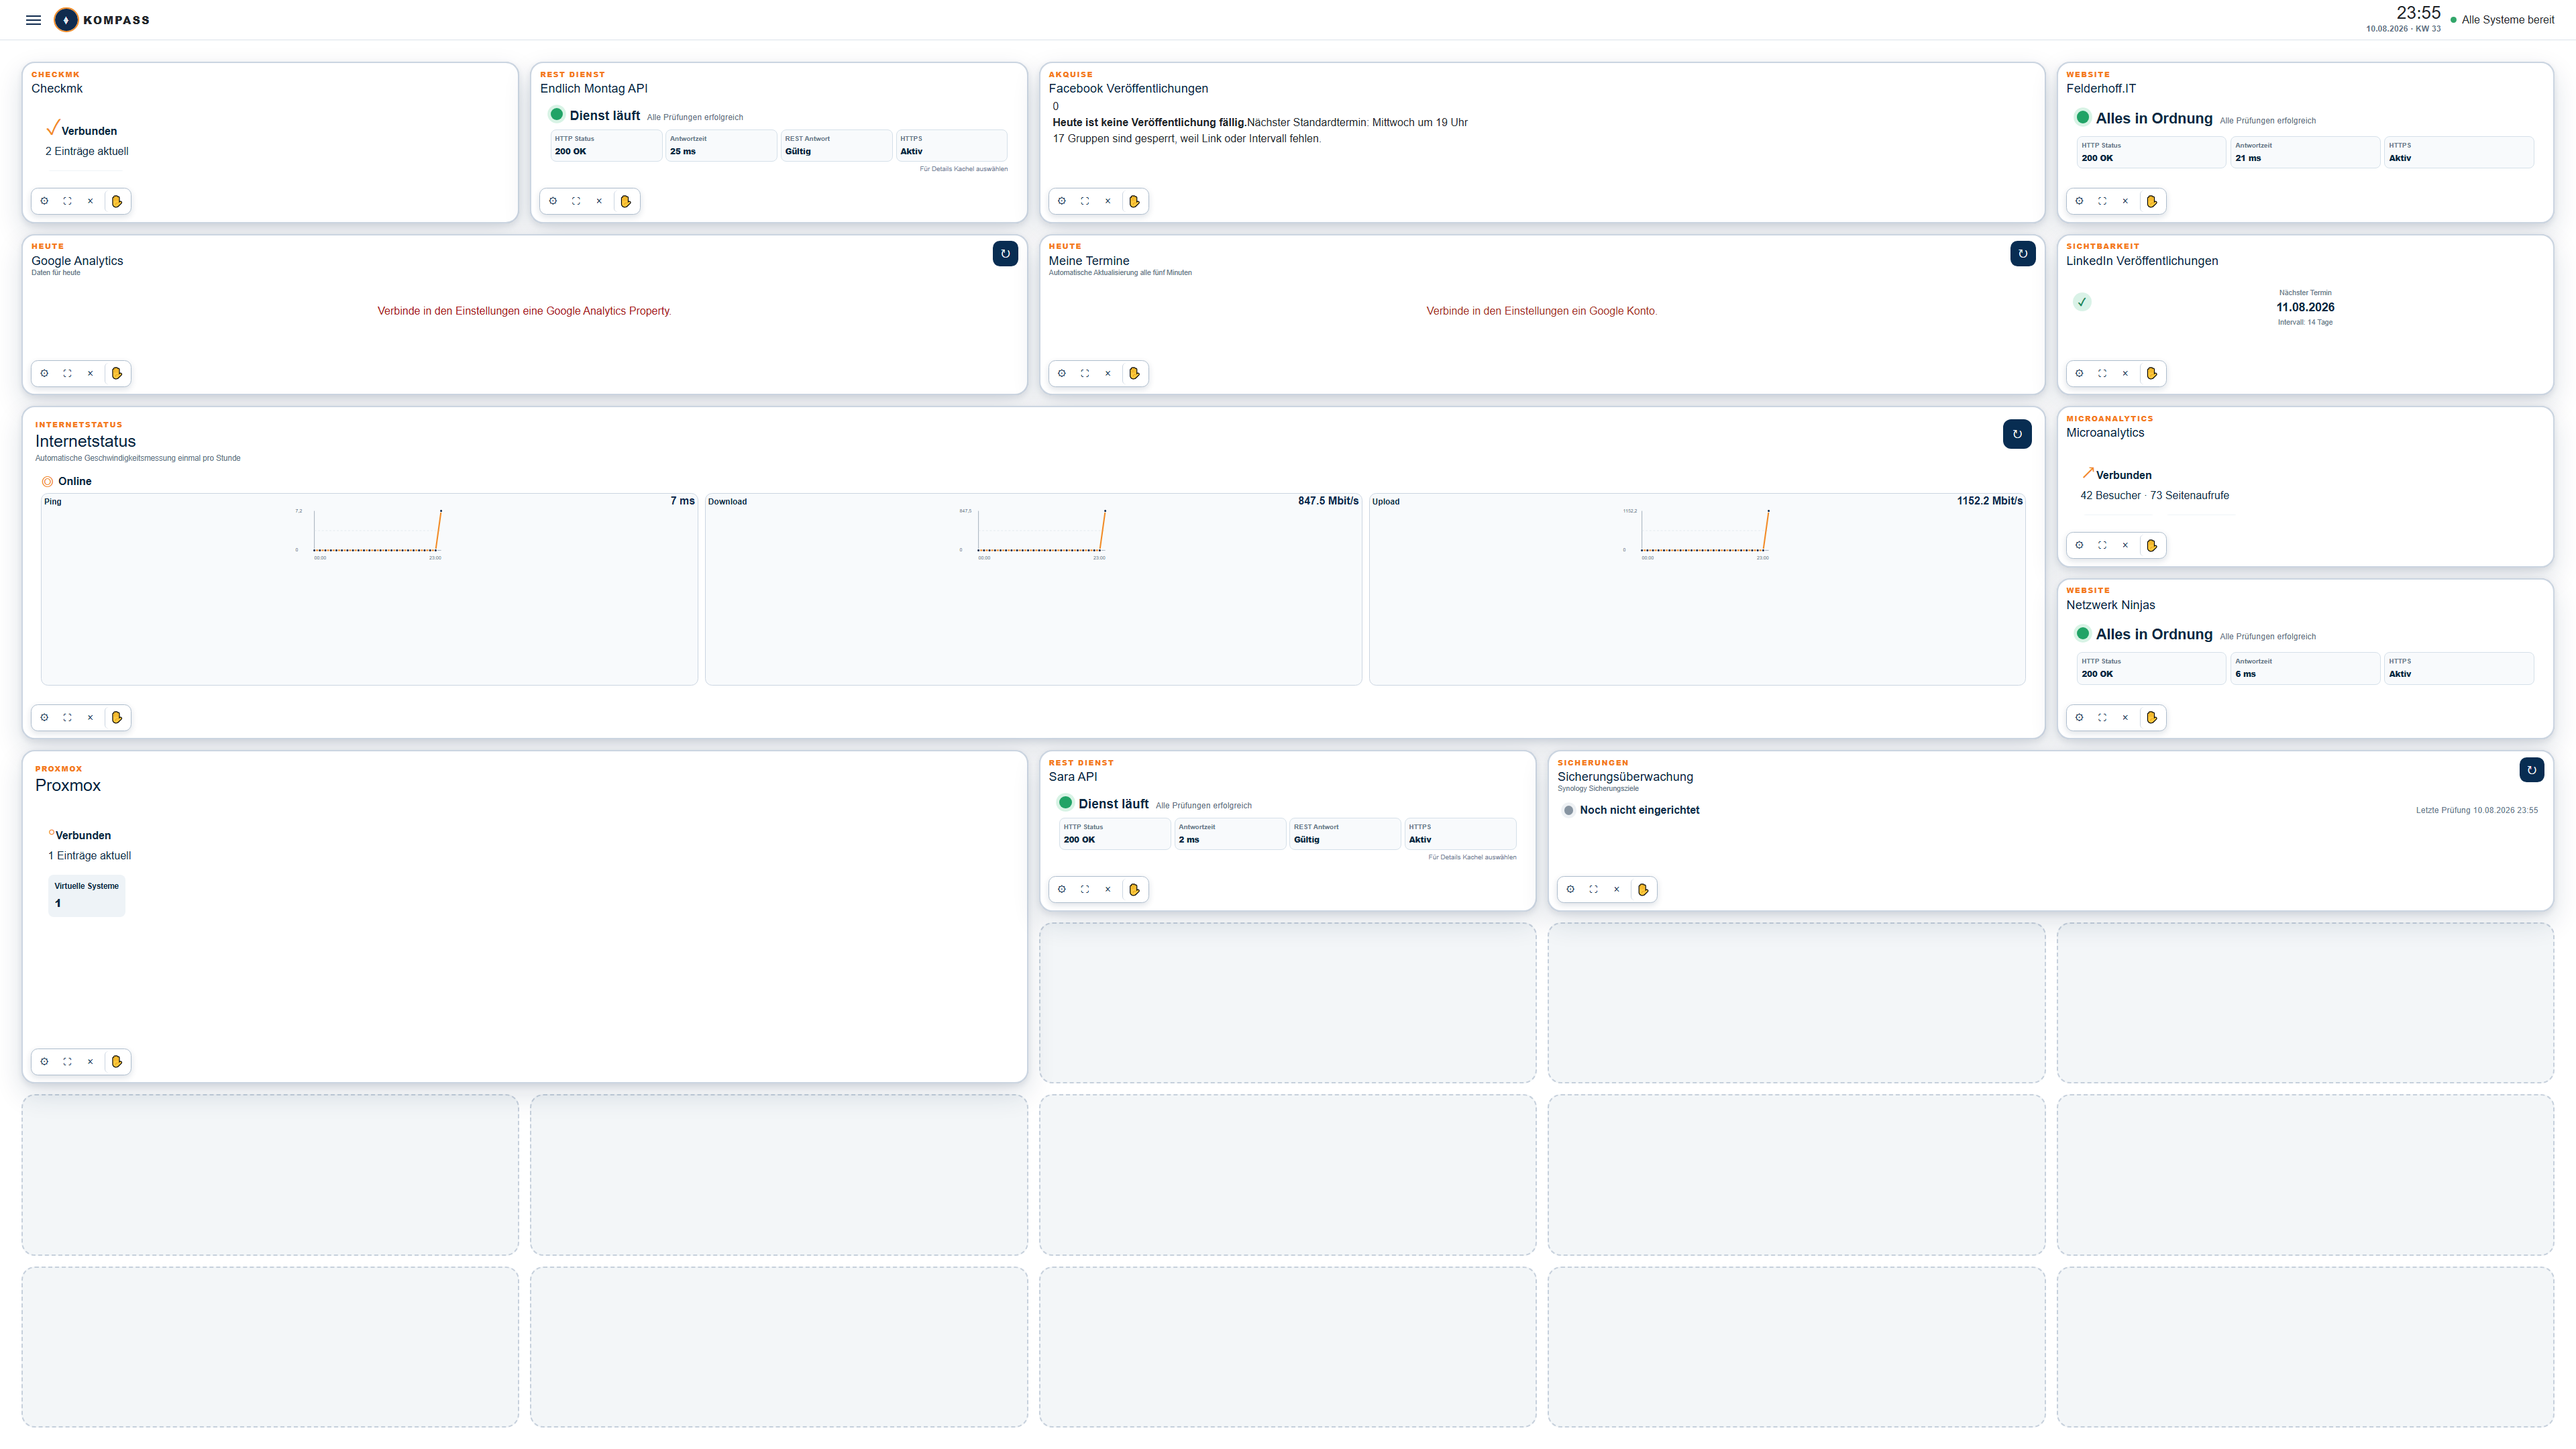This screenshot has height=1449, width=2576.
Task: Click the Kompass logo icon
Action: point(66,20)
